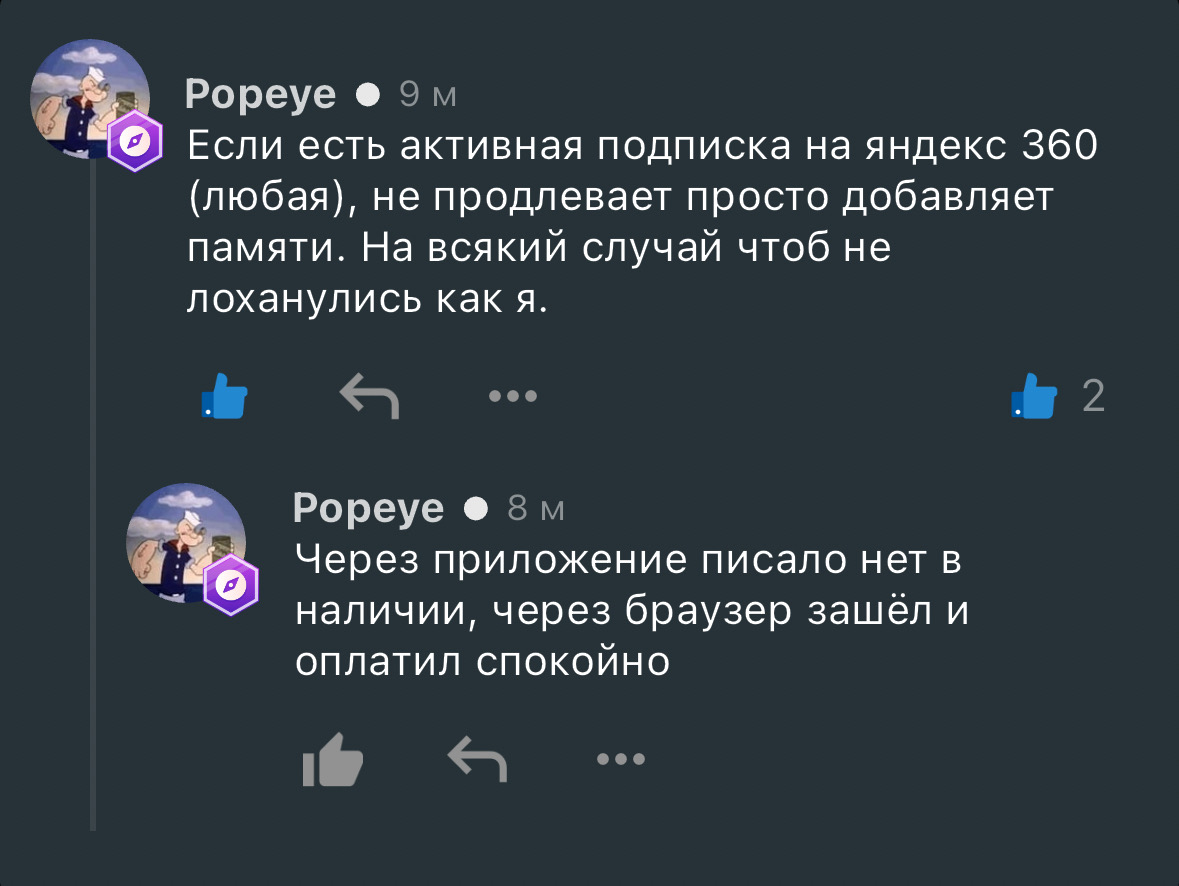Open Popeye's avatar on the top comment
1179x886 pixels.
(x=90, y=100)
